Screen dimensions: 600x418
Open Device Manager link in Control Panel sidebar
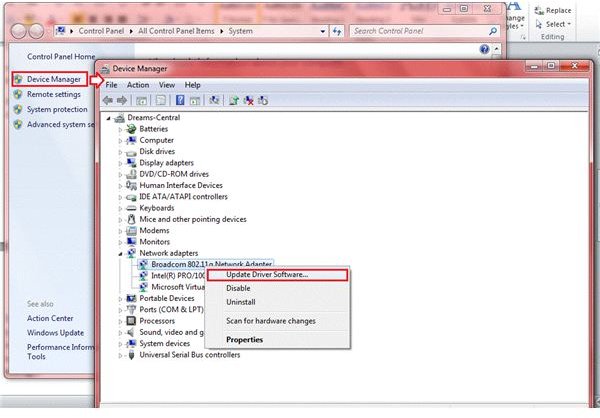(54, 79)
